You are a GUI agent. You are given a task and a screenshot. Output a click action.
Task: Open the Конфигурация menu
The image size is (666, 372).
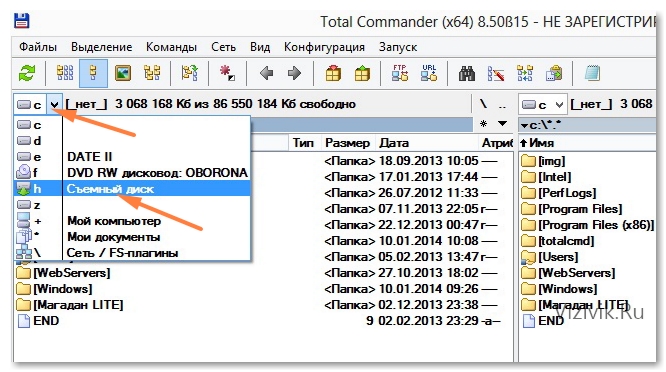click(x=324, y=47)
